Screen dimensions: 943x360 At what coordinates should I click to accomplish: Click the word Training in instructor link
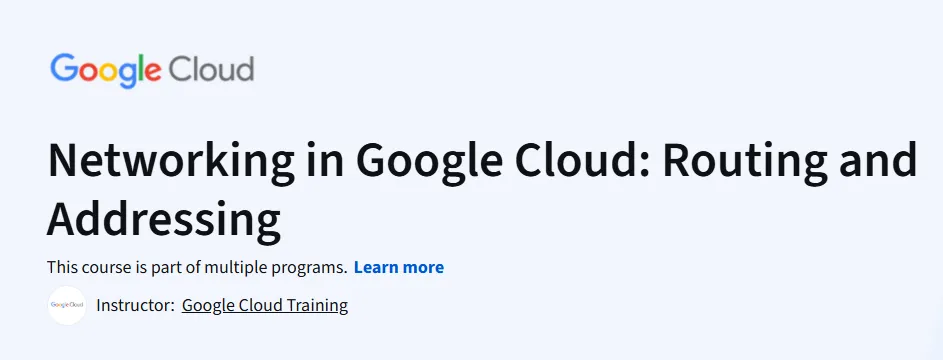[x=317, y=305]
